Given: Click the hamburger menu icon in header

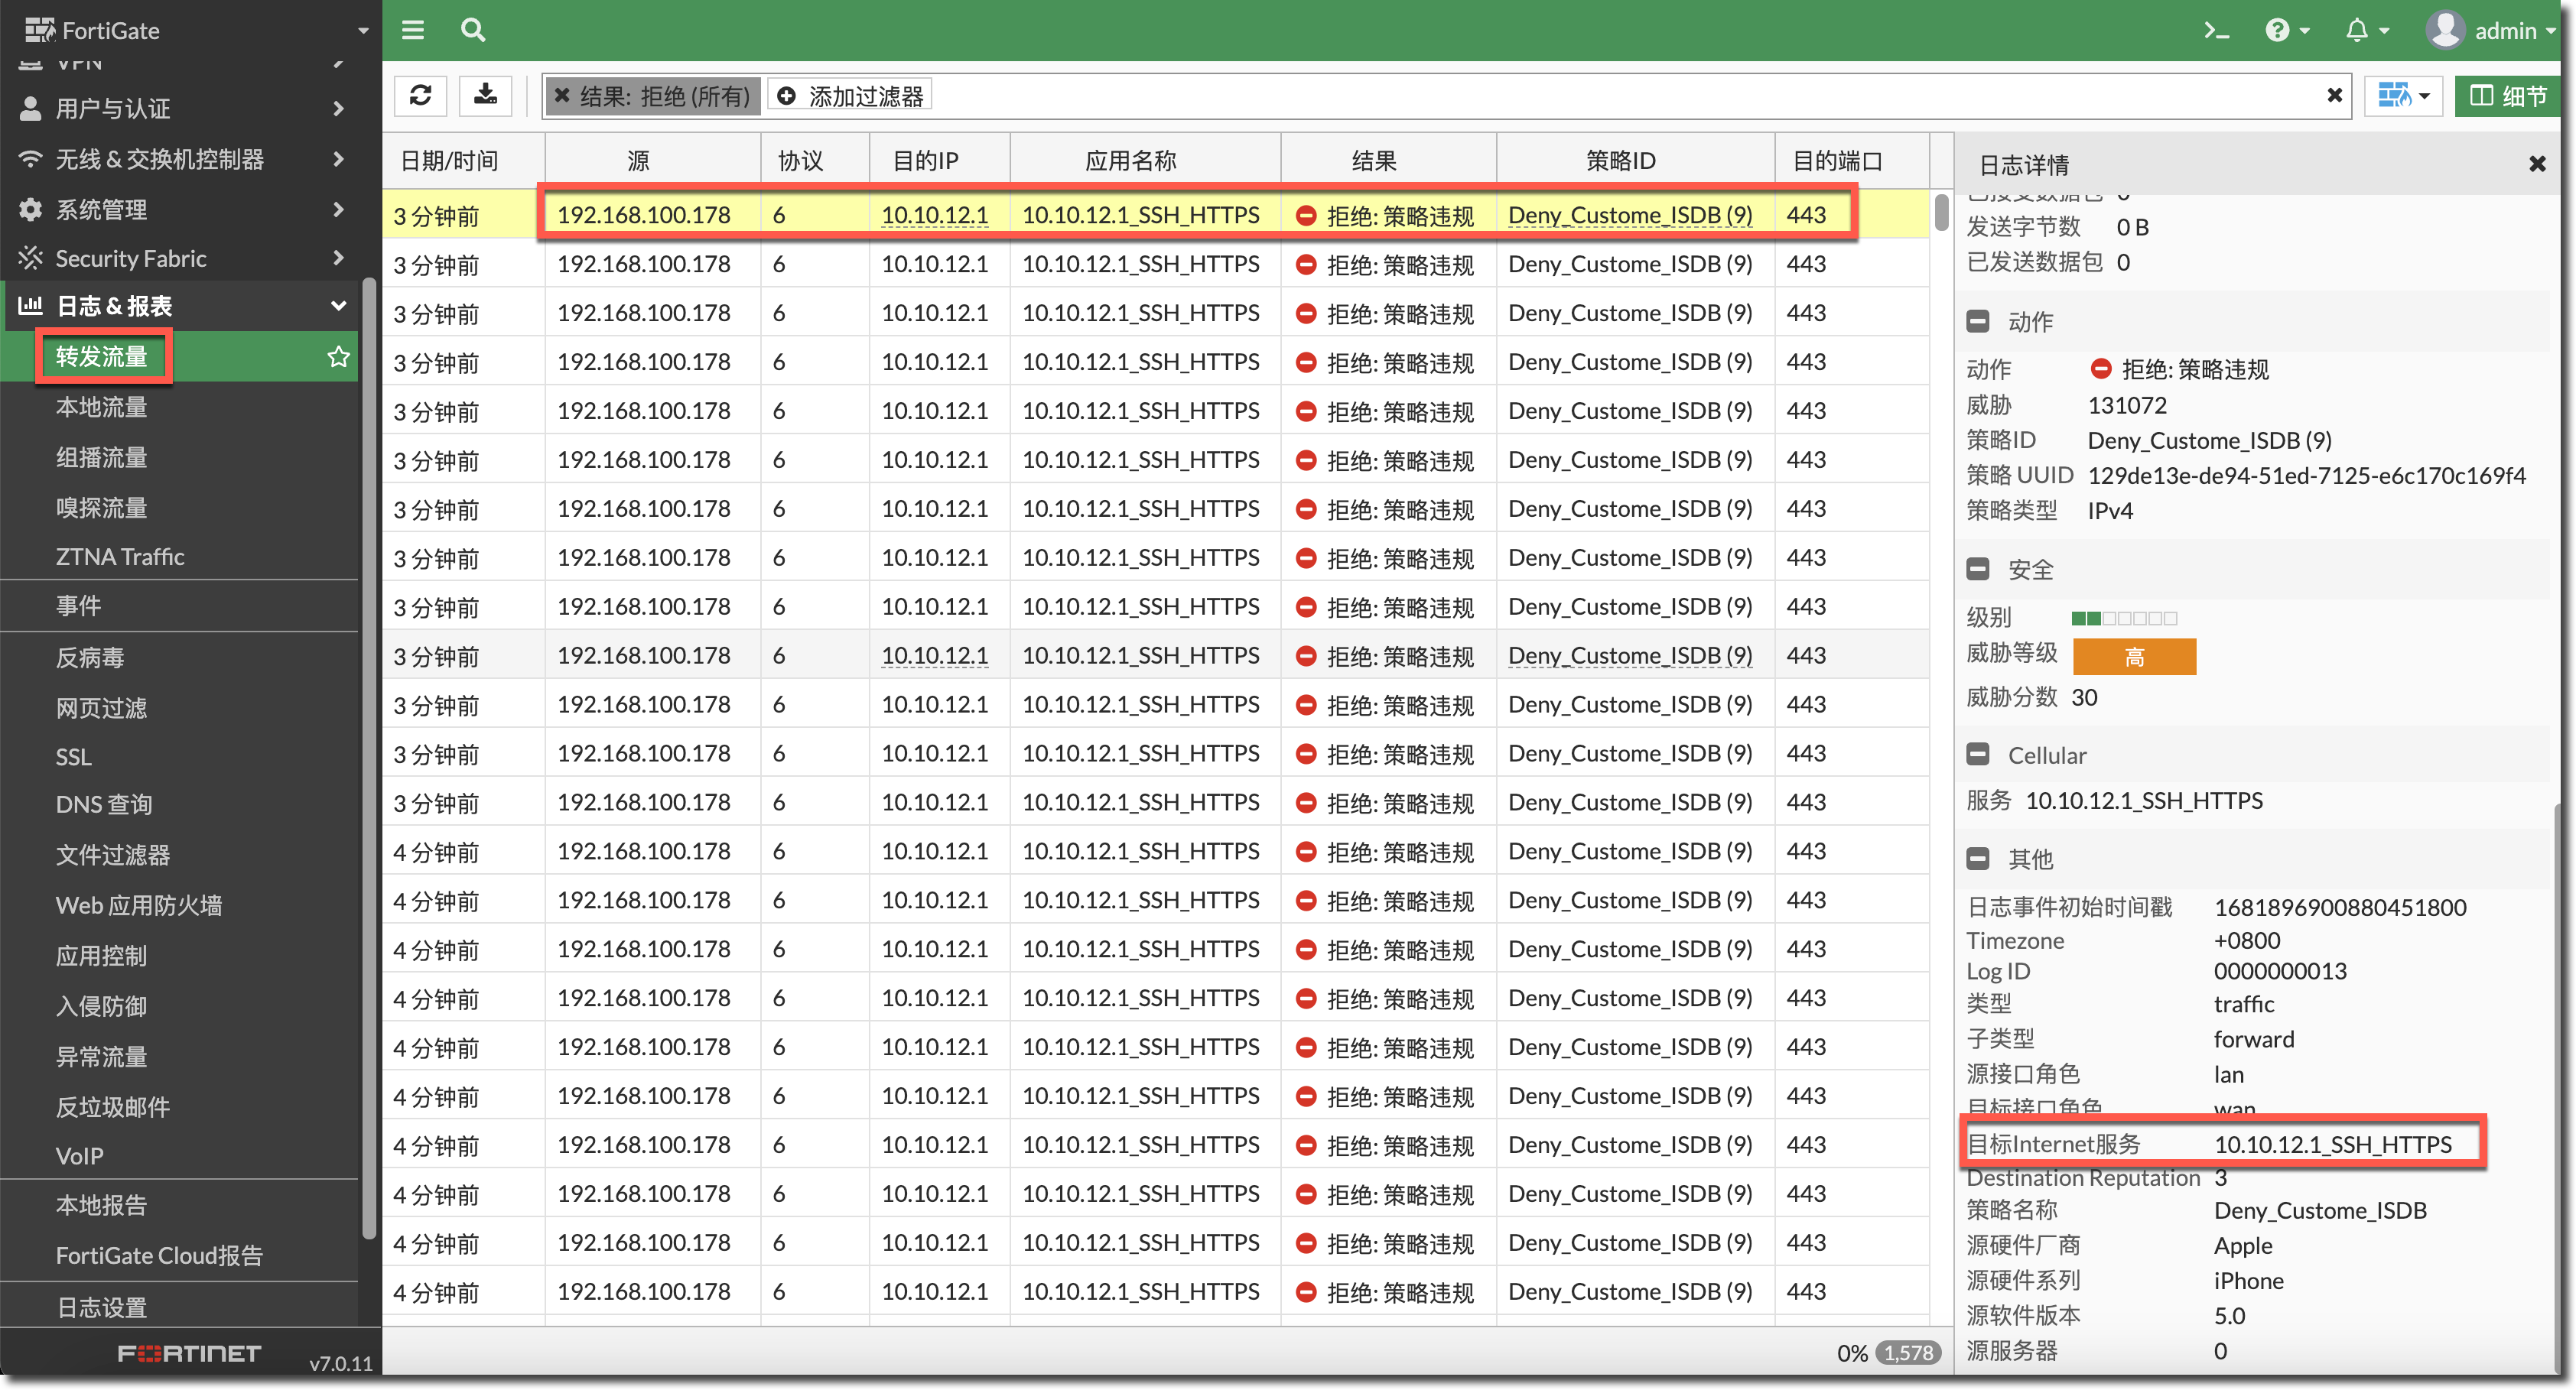Looking at the screenshot, I should click(413, 30).
